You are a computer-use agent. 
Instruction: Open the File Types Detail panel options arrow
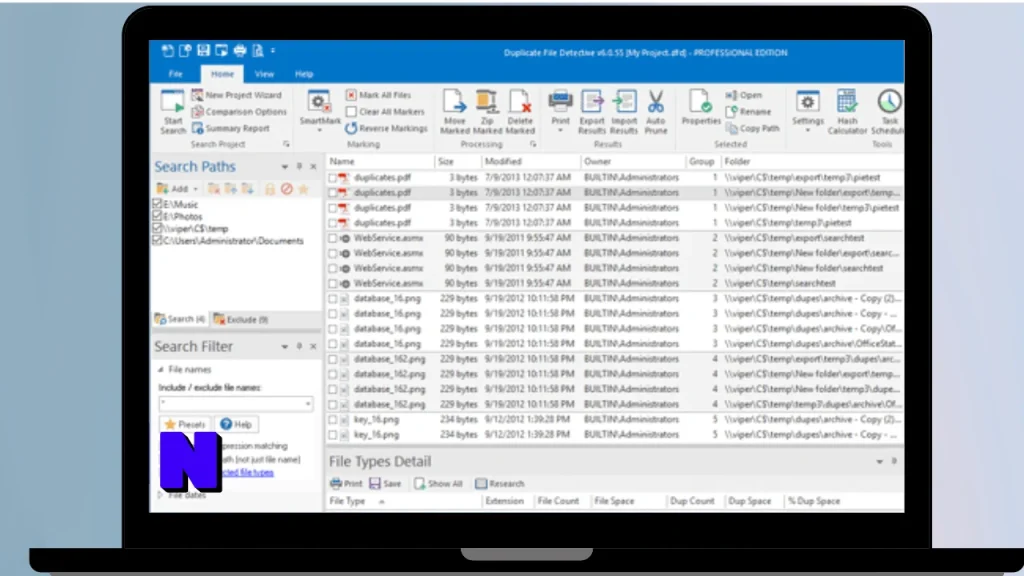[880, 462]
